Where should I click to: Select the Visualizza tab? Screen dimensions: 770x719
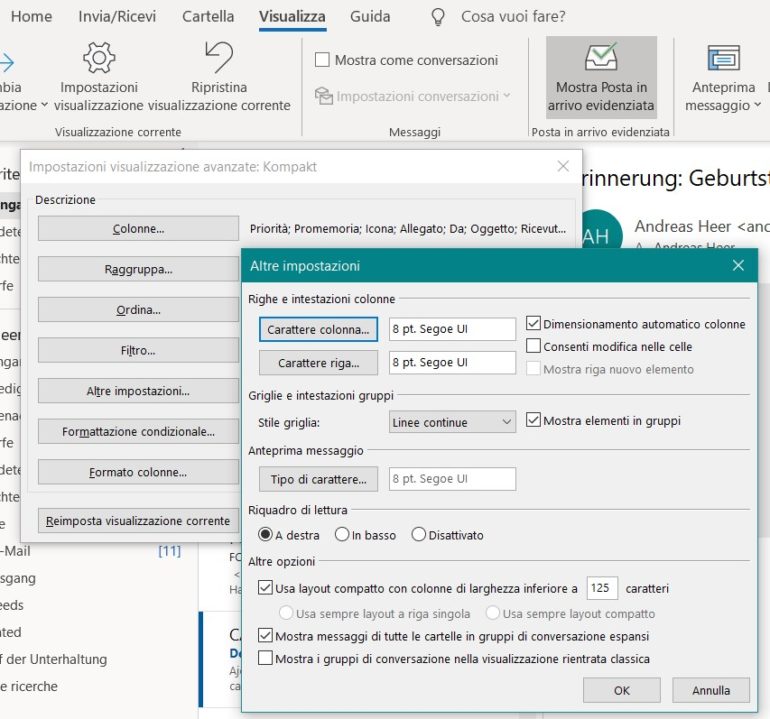coord(292,16)
